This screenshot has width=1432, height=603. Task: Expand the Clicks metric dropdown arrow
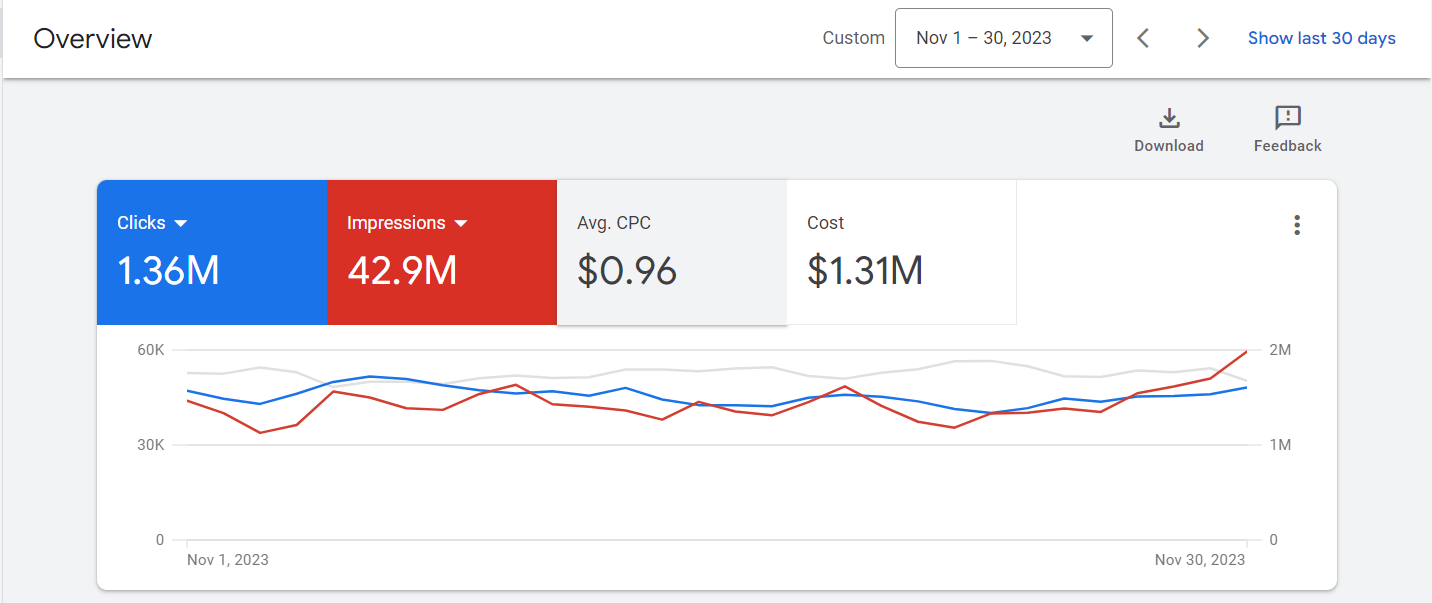[x=181, y=223]
